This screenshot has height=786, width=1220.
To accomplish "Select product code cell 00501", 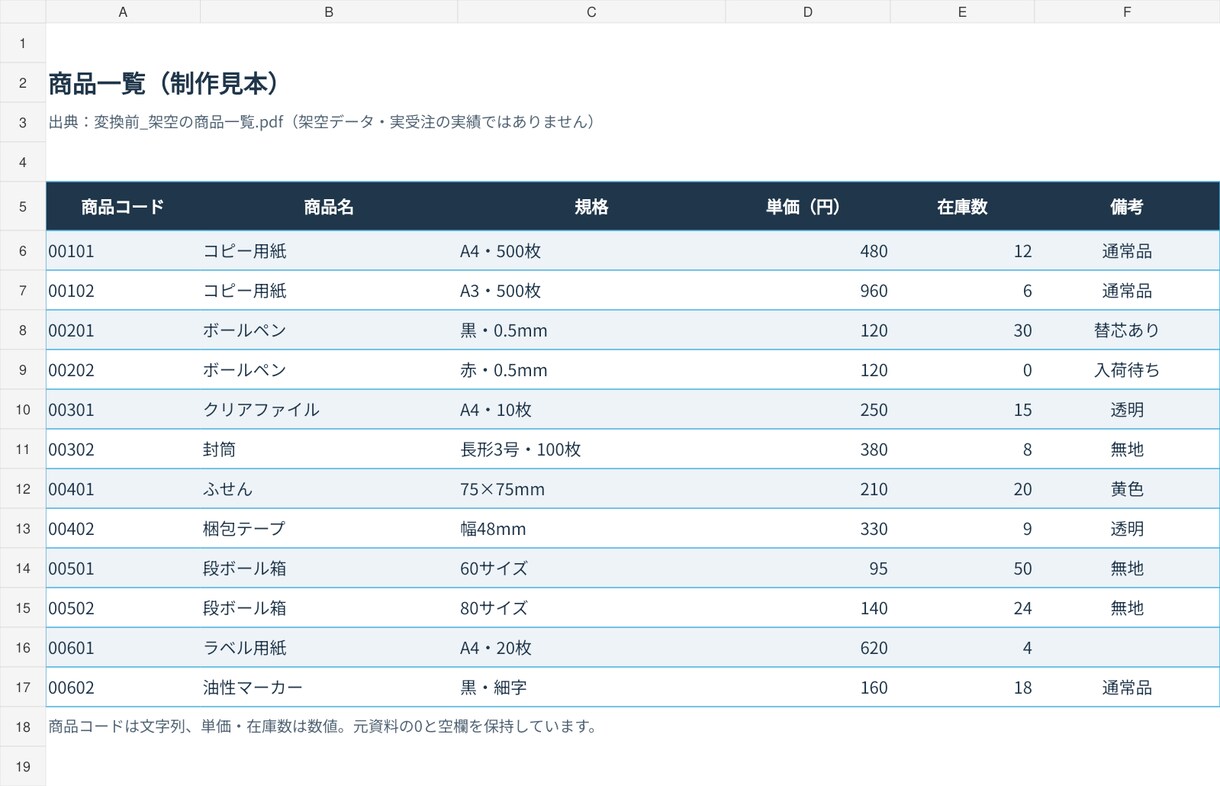I will tap(123, 568).
